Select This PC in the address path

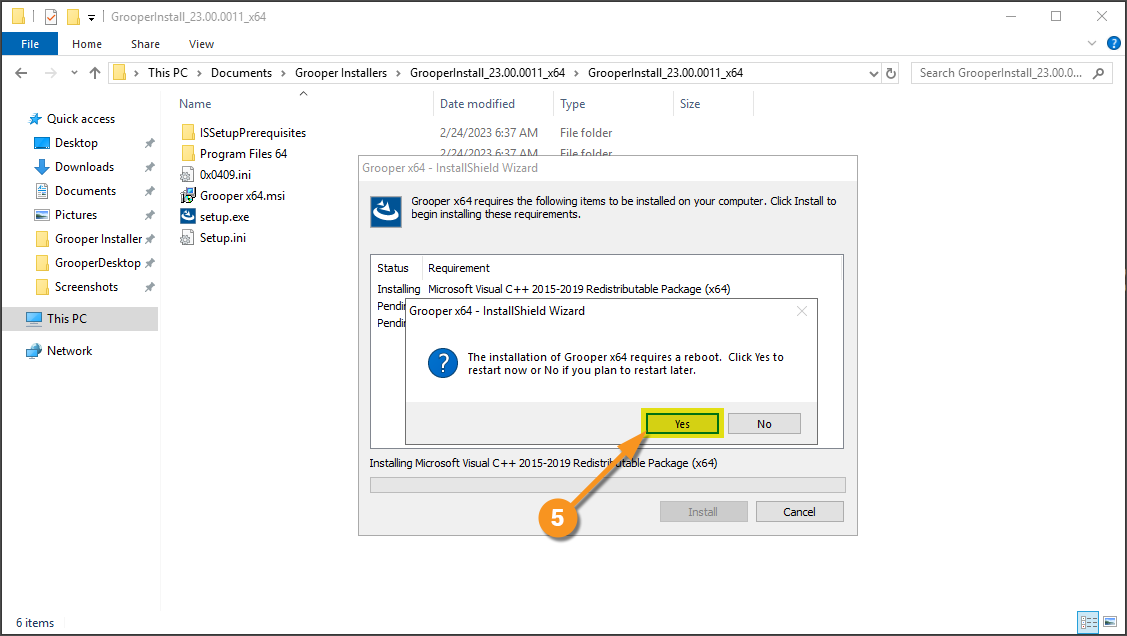pyautogui.click(x=167, y=73)
